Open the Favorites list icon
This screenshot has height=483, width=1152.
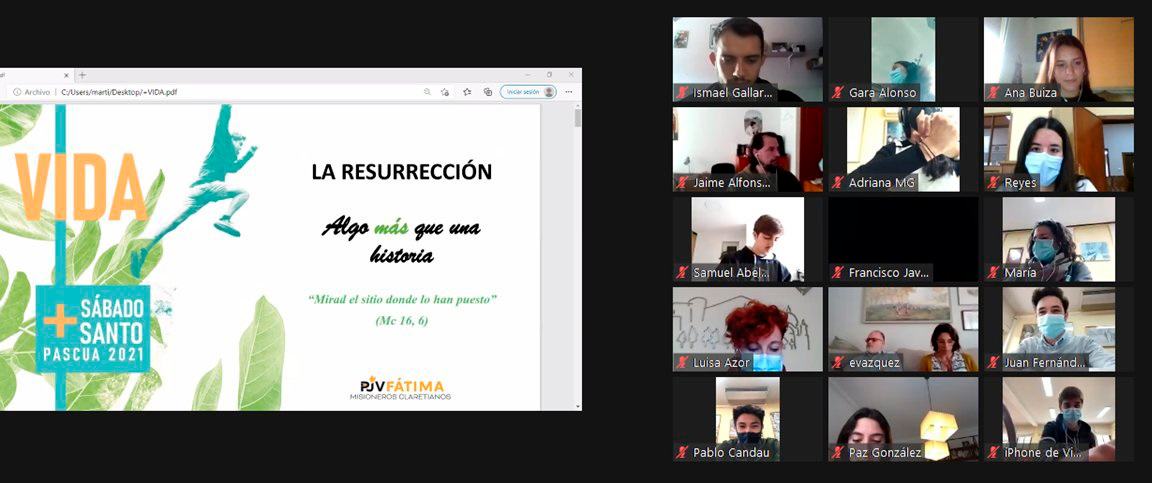pos(467,92)
